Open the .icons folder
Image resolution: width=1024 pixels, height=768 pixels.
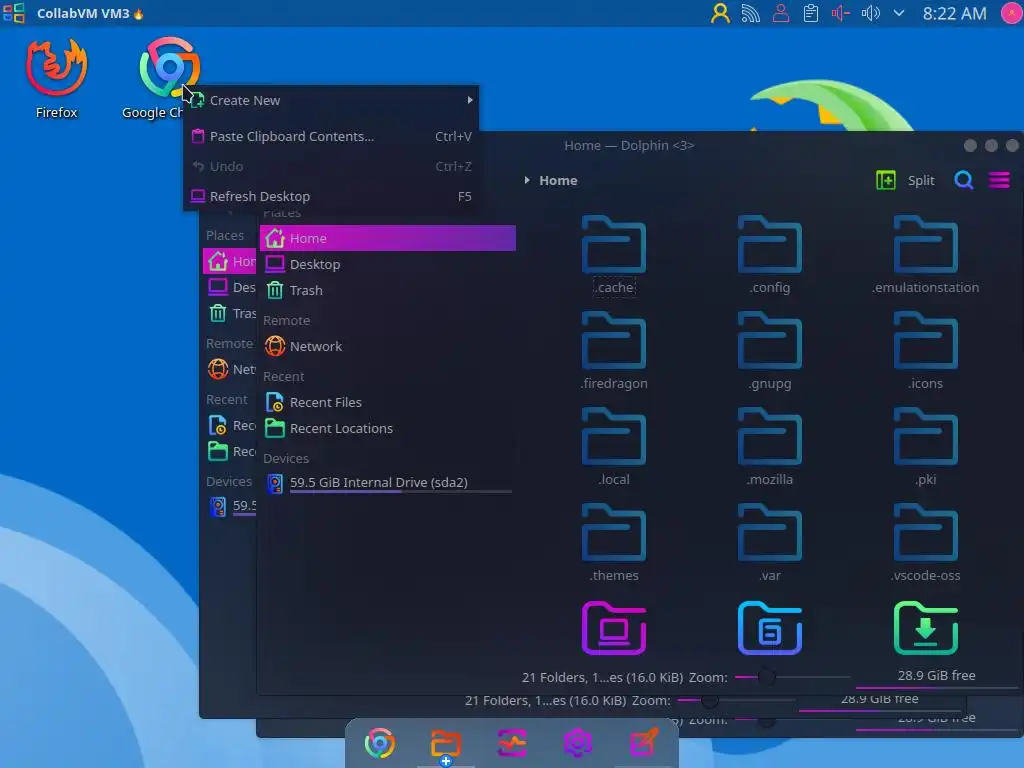pos(925,351)
